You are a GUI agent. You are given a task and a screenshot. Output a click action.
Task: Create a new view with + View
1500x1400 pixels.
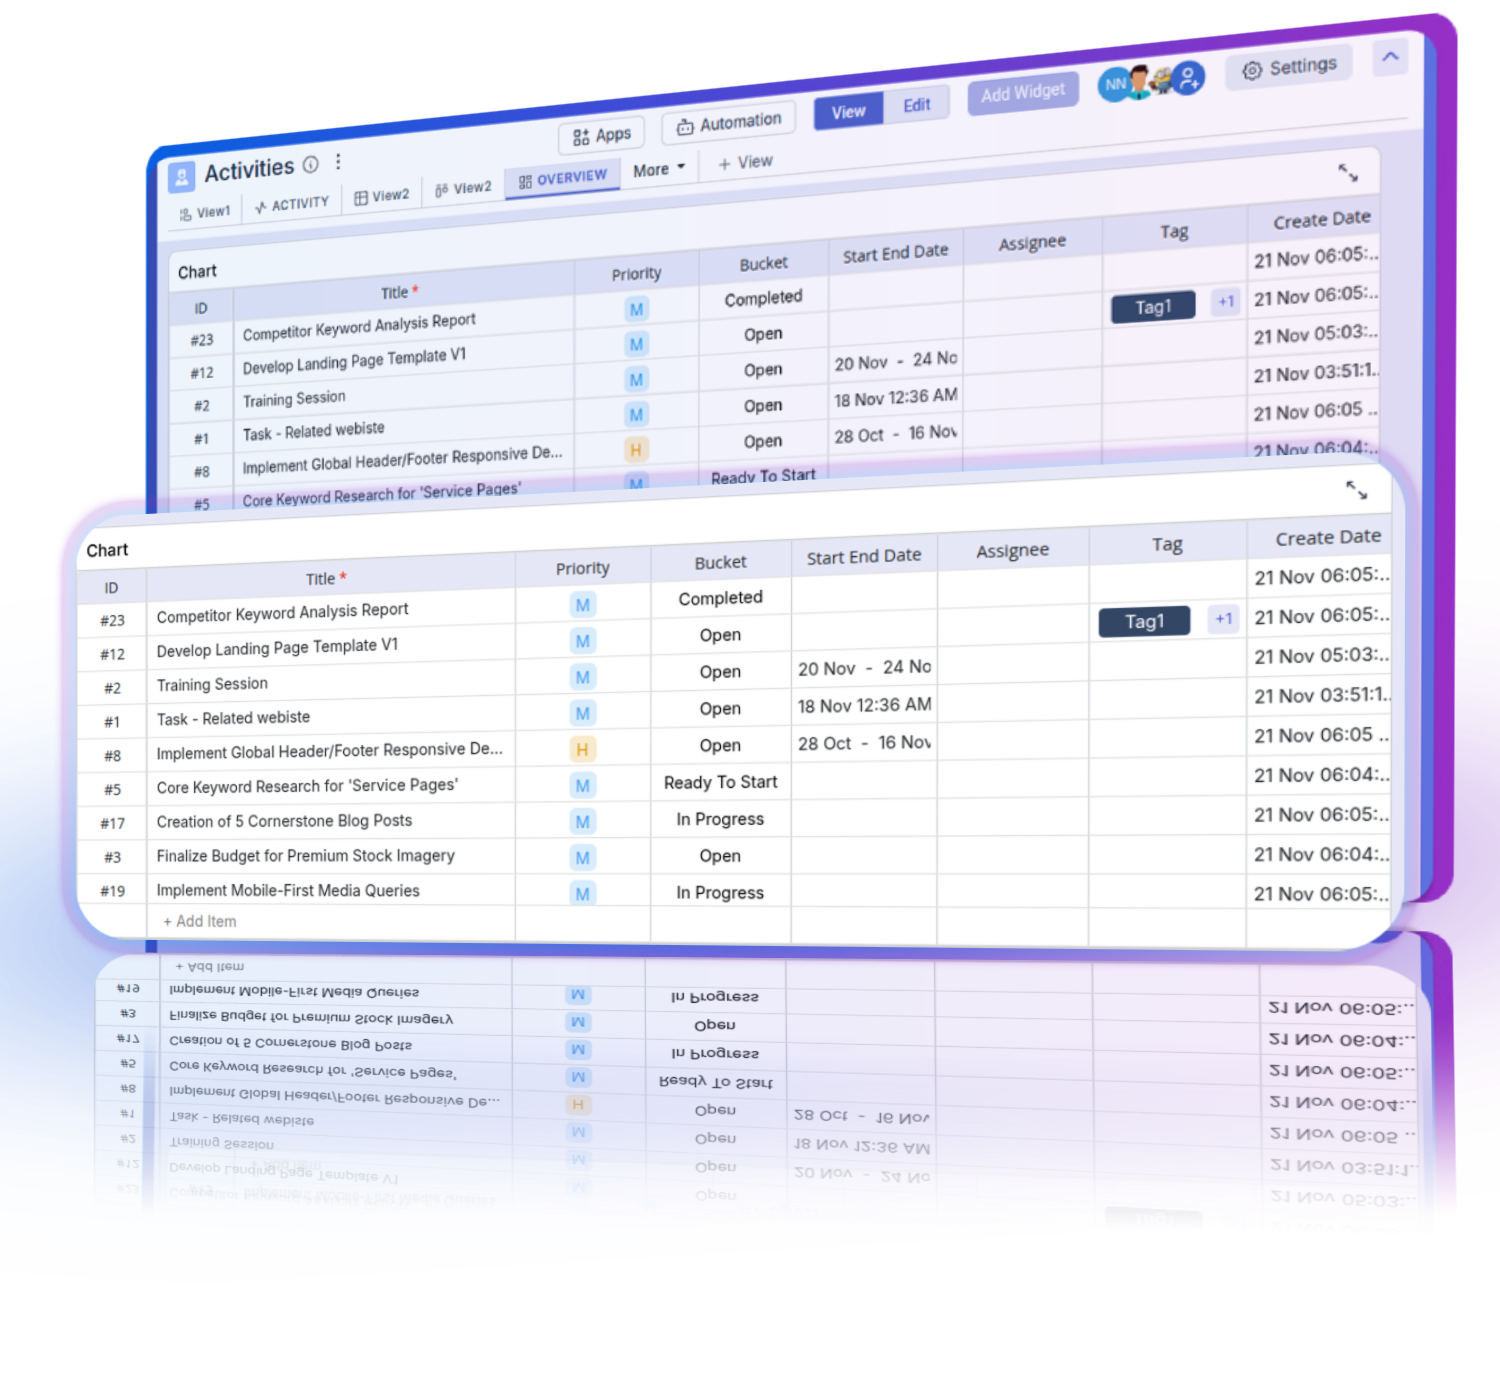point(744,161)
